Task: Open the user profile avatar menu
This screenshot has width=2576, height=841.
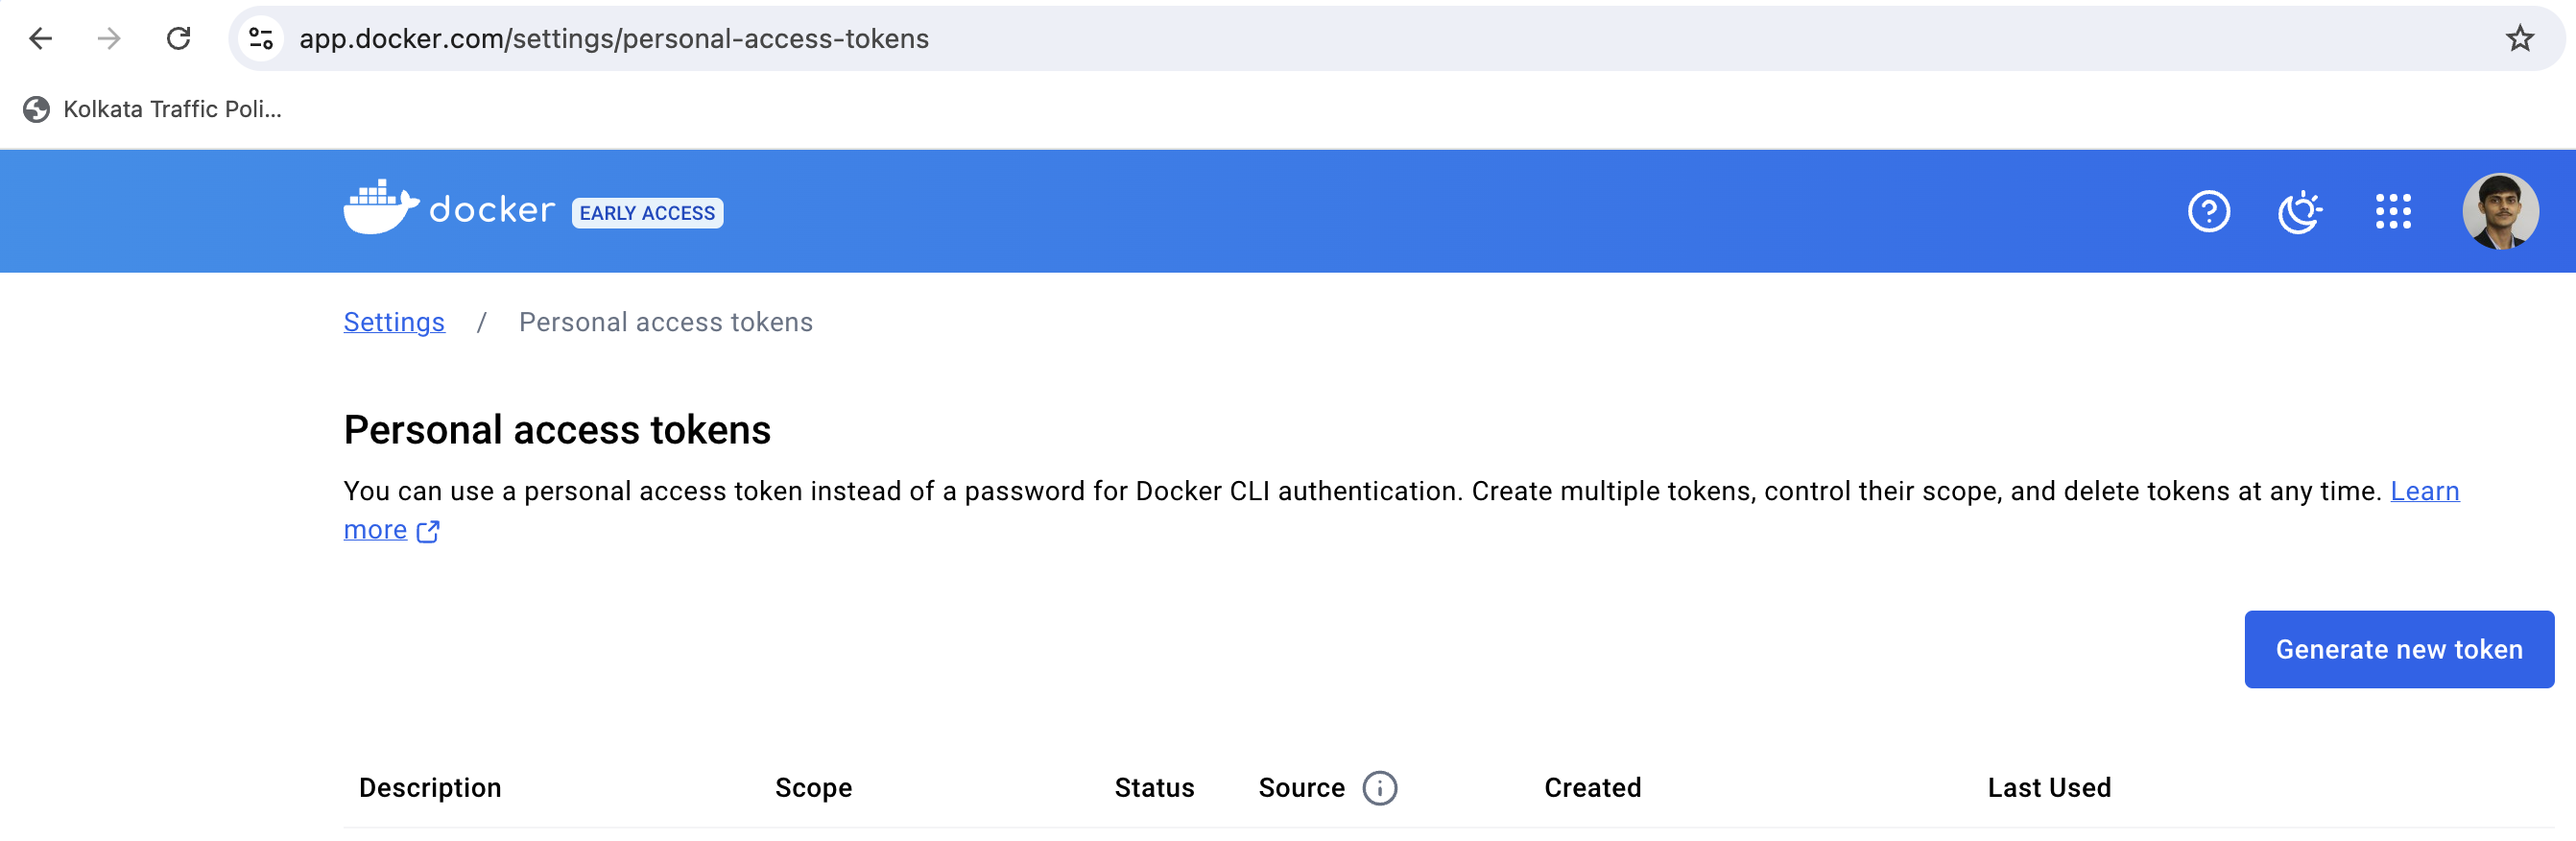Action: [2499, 211]
